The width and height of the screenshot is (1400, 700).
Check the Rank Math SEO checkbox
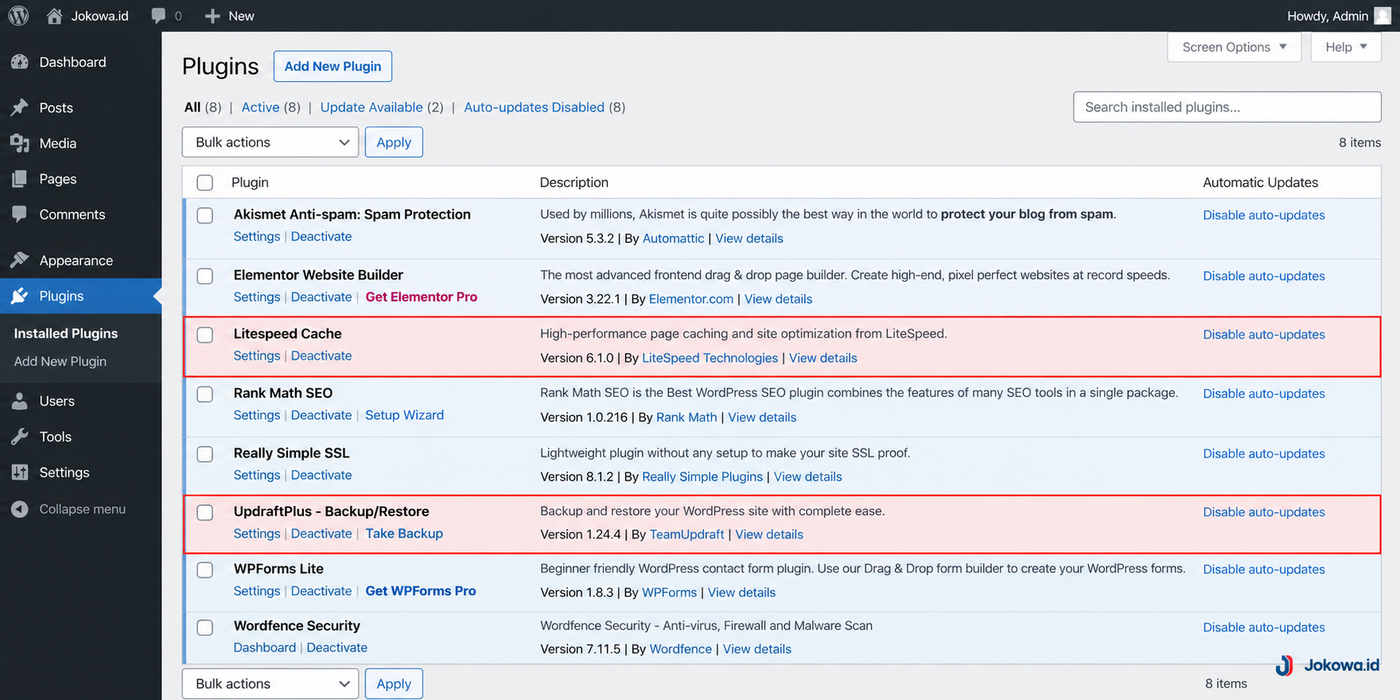pyautogui.click(x=205, y=394)
